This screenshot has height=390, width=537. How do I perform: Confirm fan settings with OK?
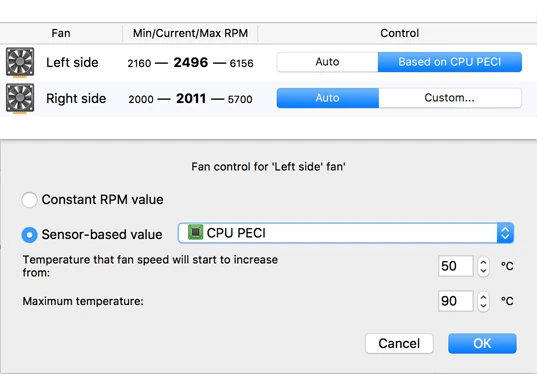point(482,343)
